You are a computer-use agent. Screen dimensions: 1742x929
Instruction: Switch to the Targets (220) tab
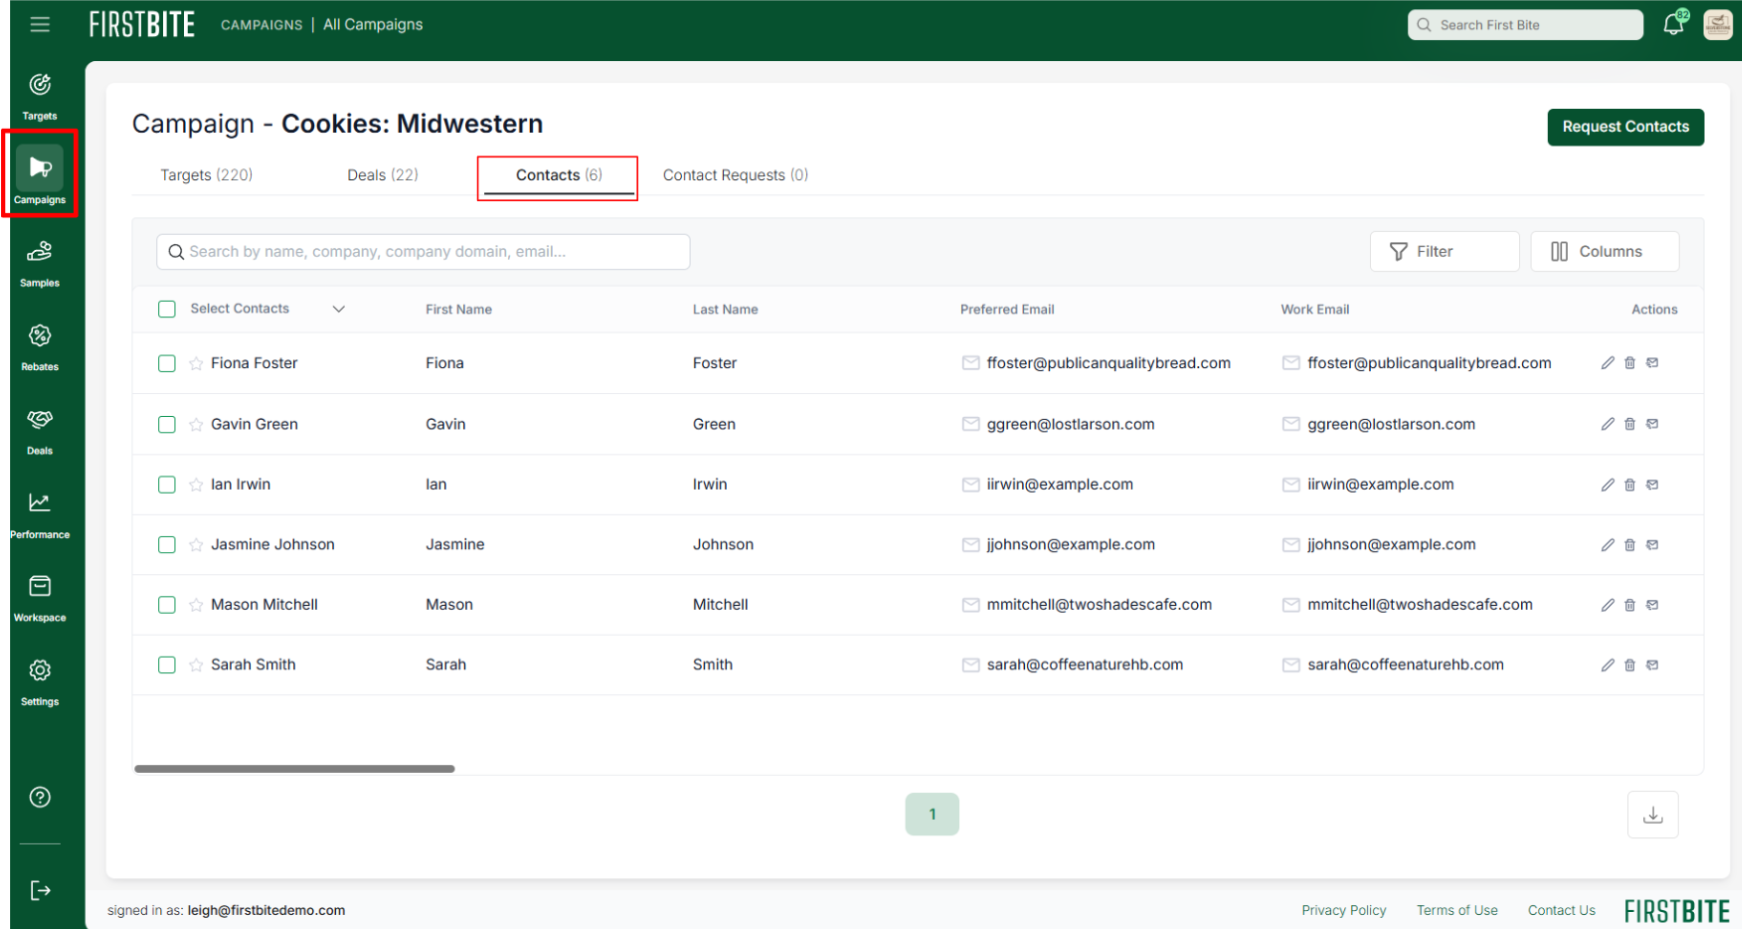[x=207, y=175]
